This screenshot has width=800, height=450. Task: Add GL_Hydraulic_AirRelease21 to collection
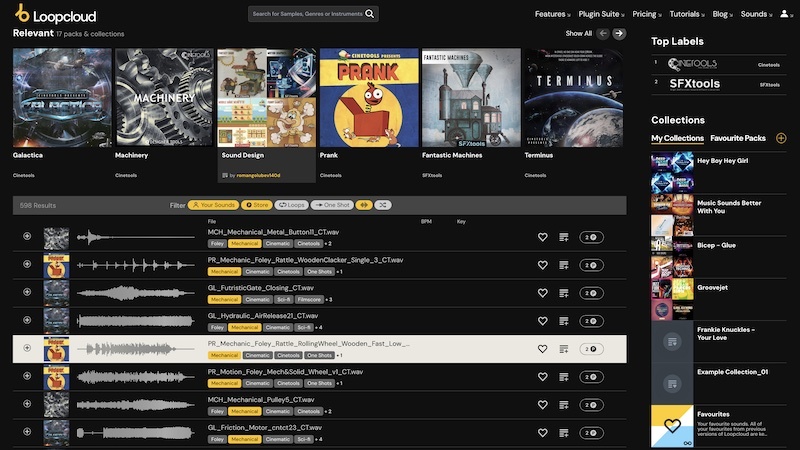tap(564, 321)
